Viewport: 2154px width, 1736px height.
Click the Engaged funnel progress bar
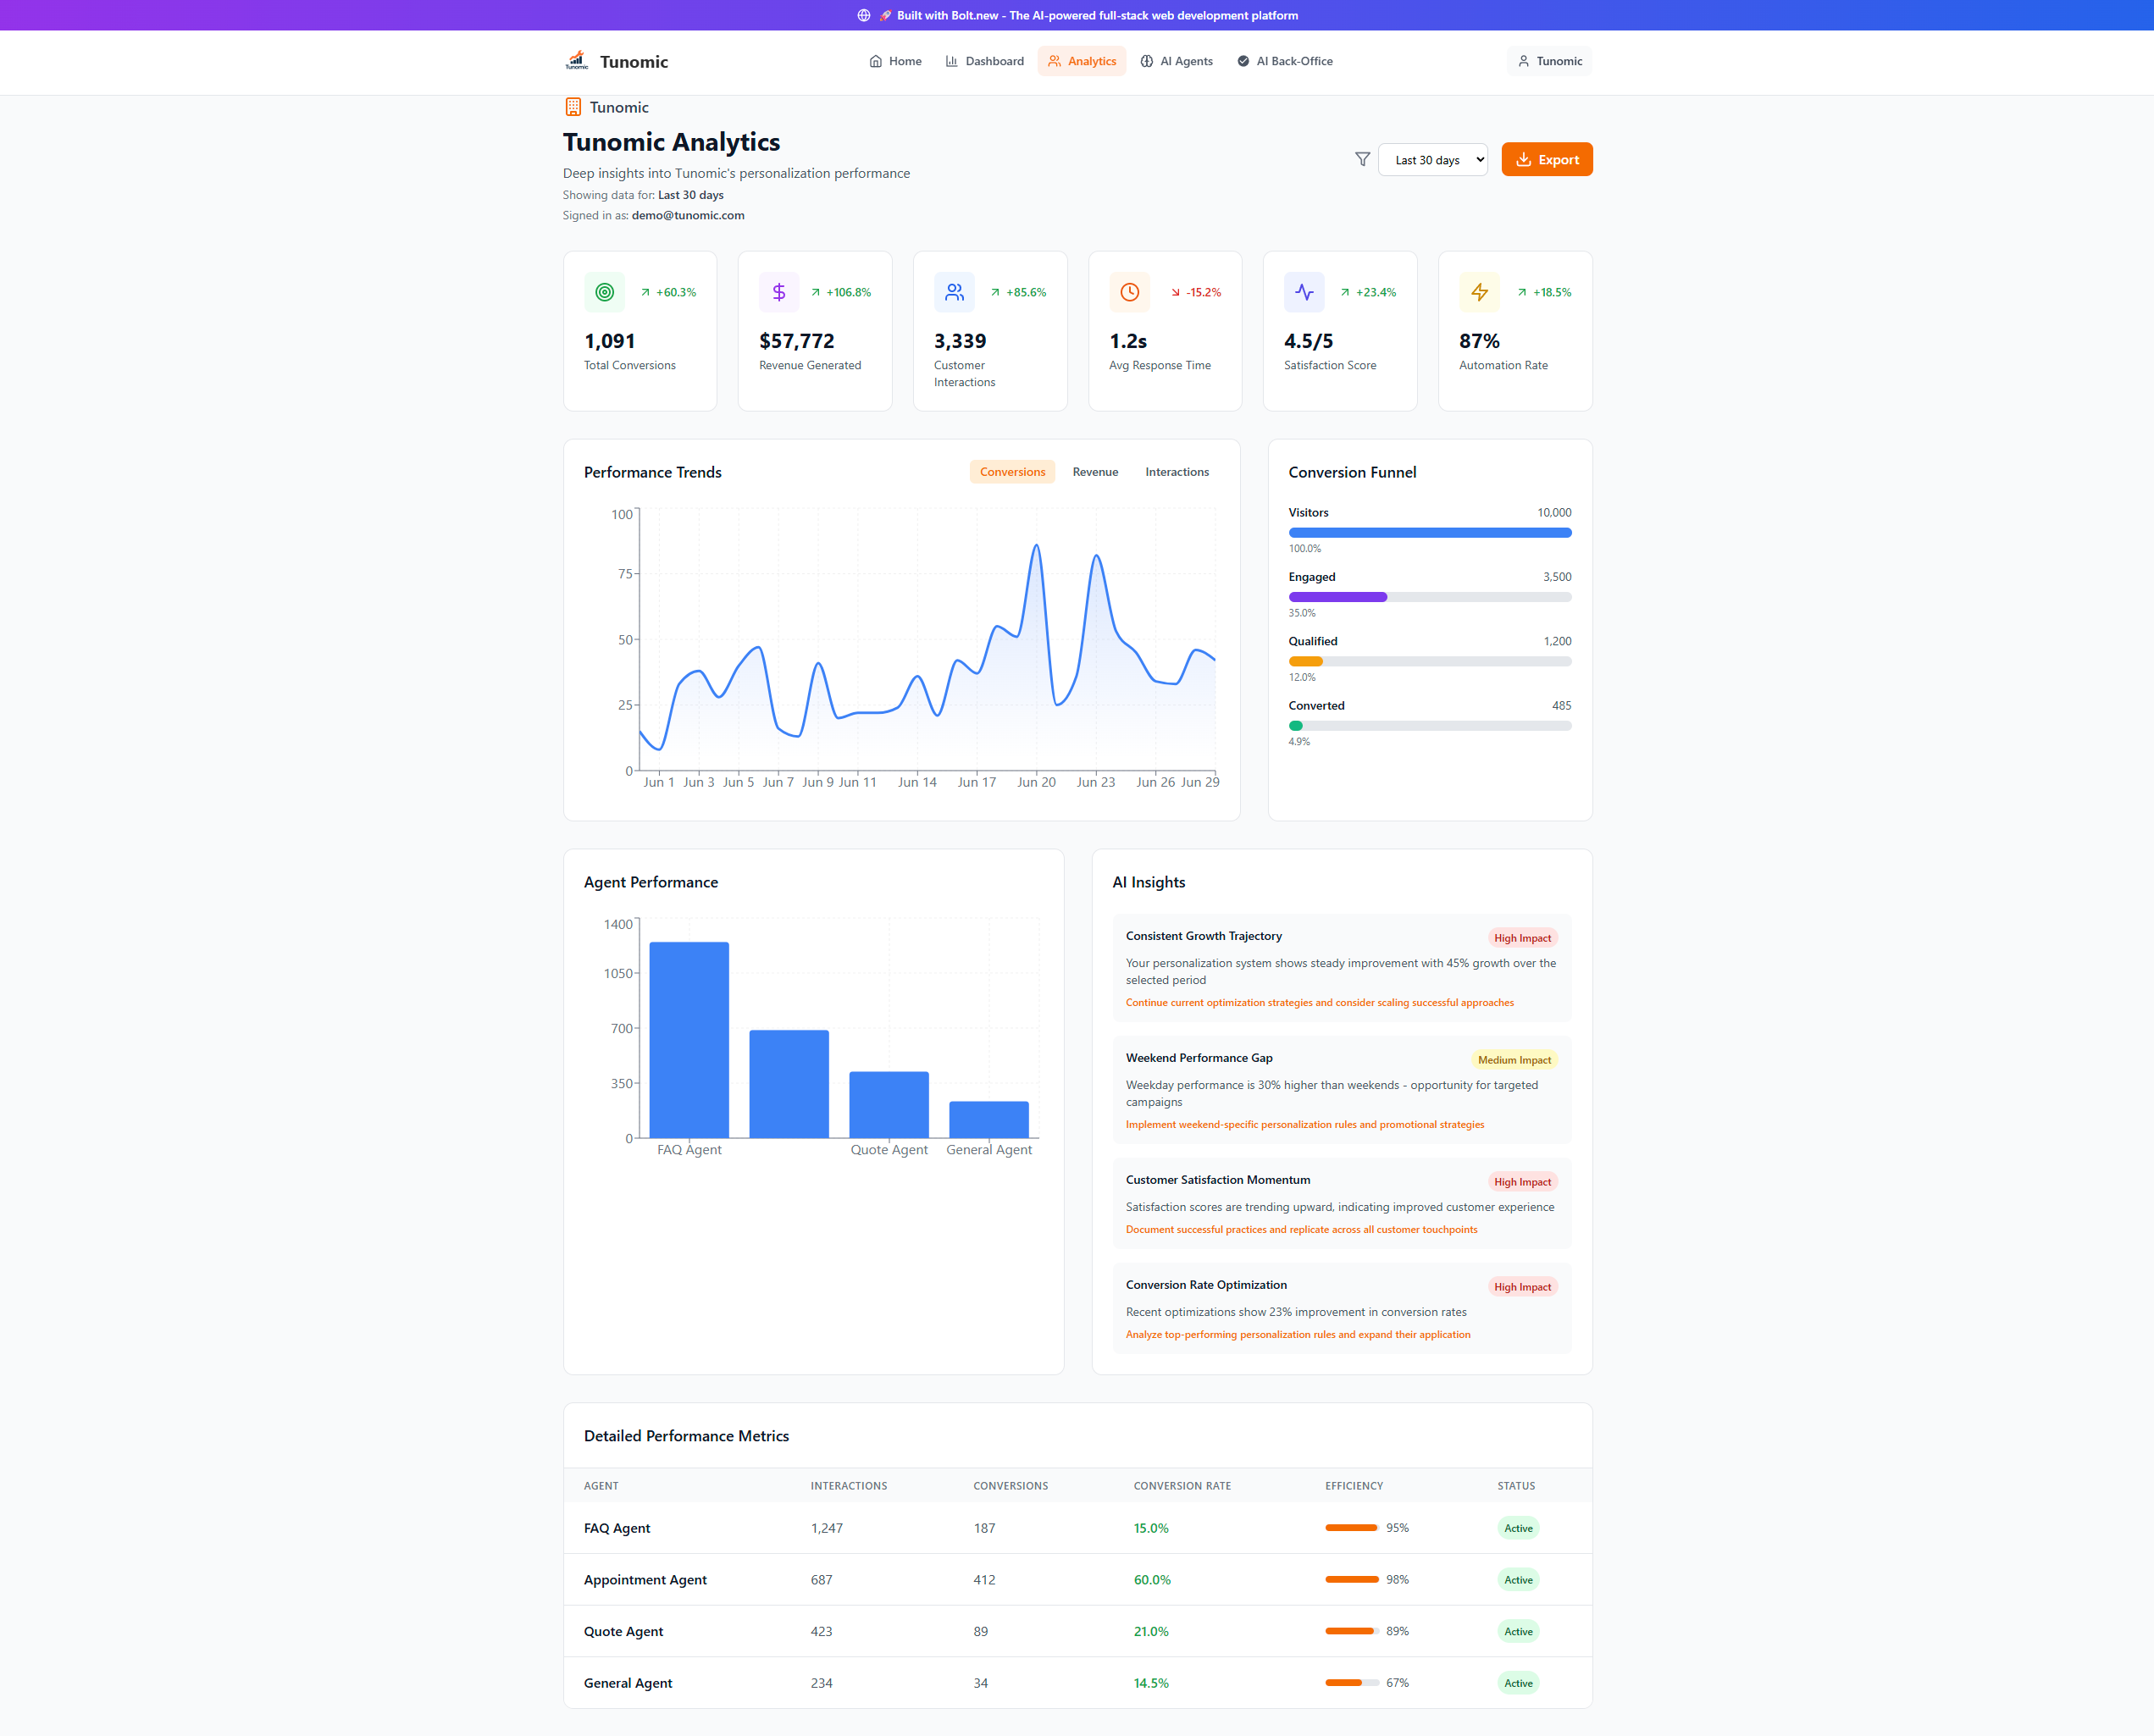(1429, 597)
